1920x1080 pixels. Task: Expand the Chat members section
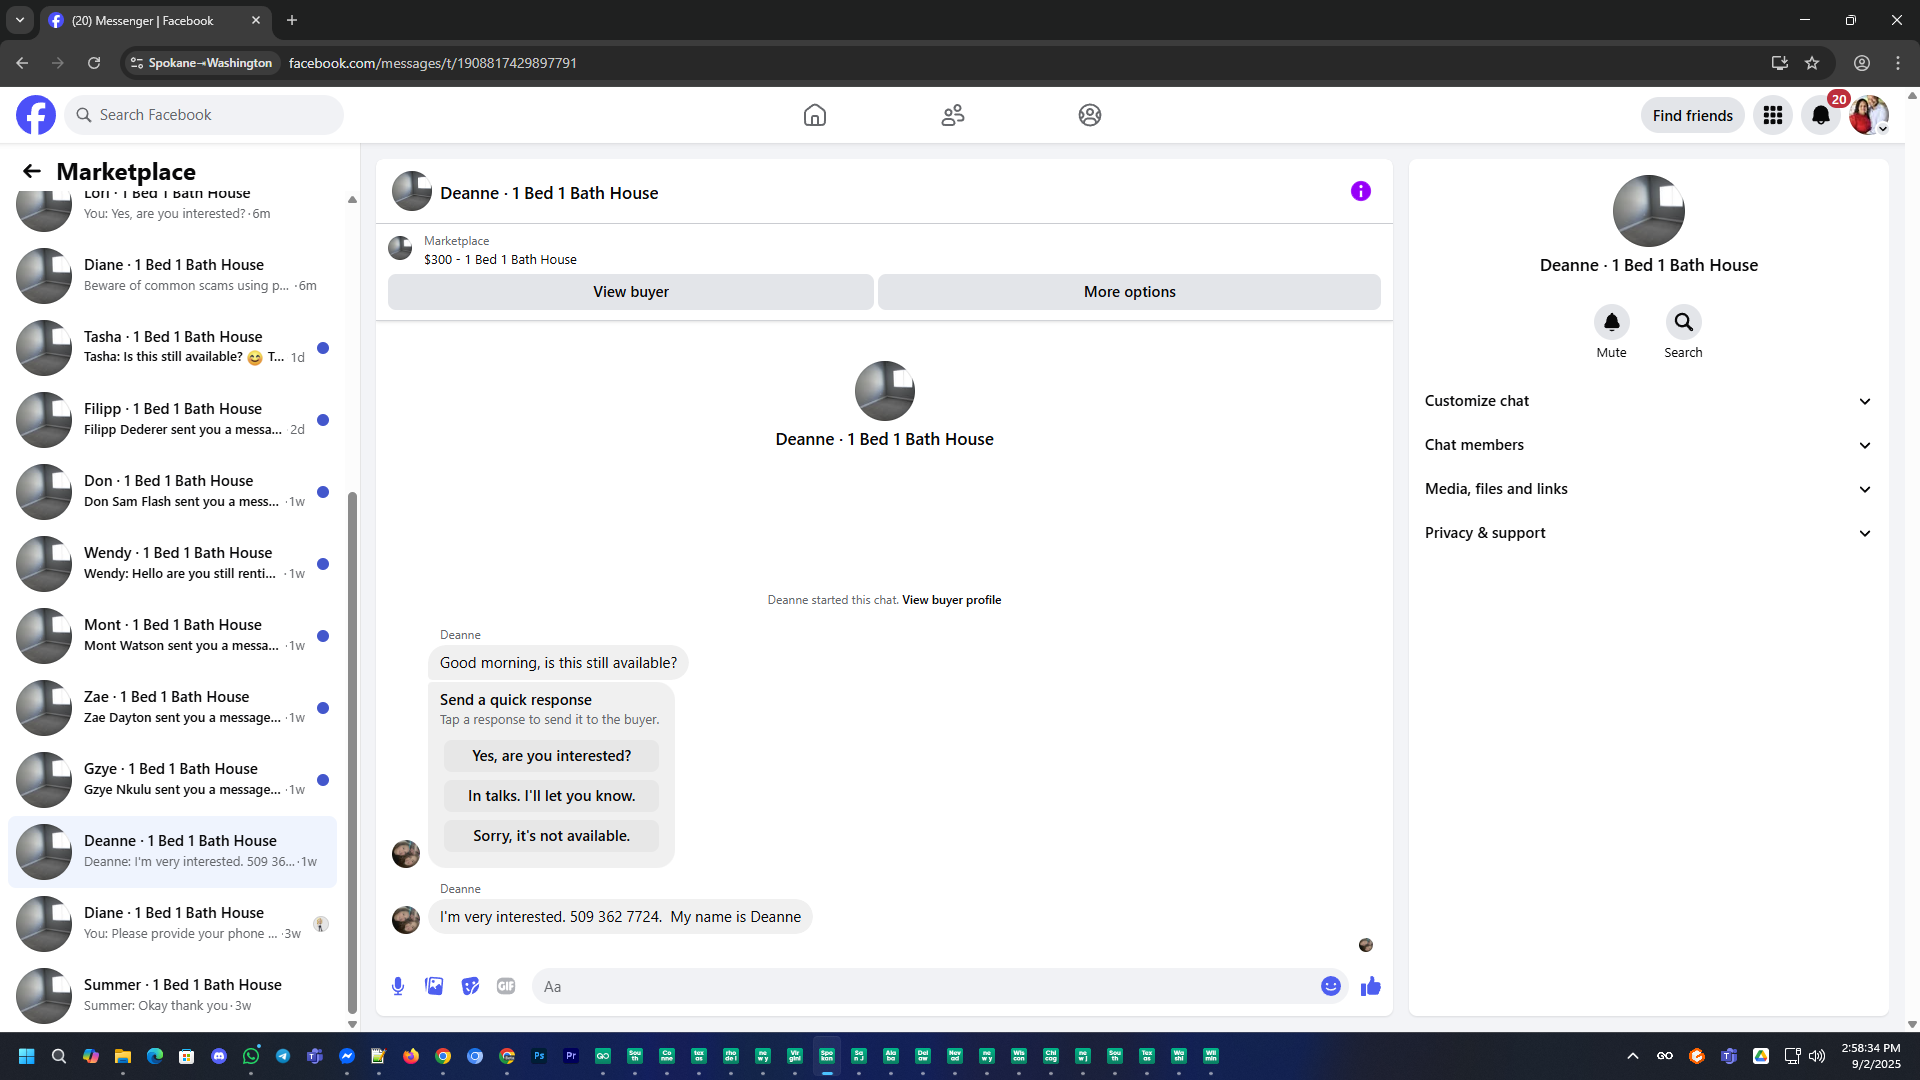pos(1648,445)
